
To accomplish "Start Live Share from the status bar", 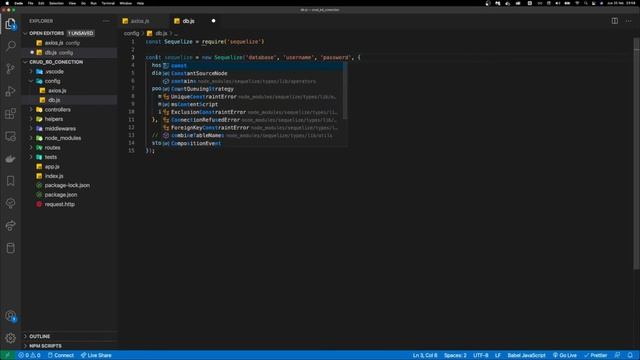I will coord(96,355).
